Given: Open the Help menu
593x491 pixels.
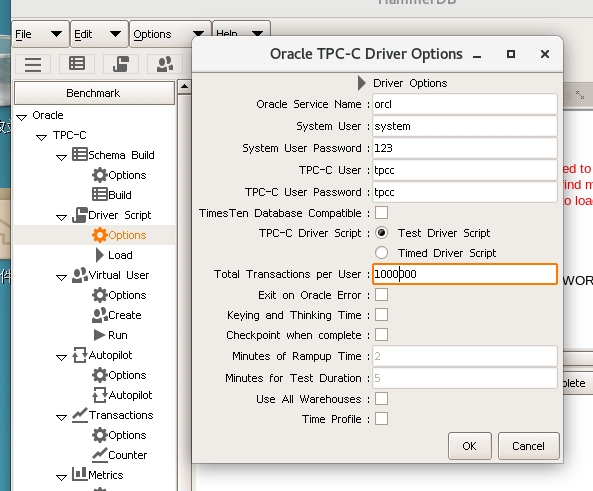Looking at the screenshot, I should point(241,30).
